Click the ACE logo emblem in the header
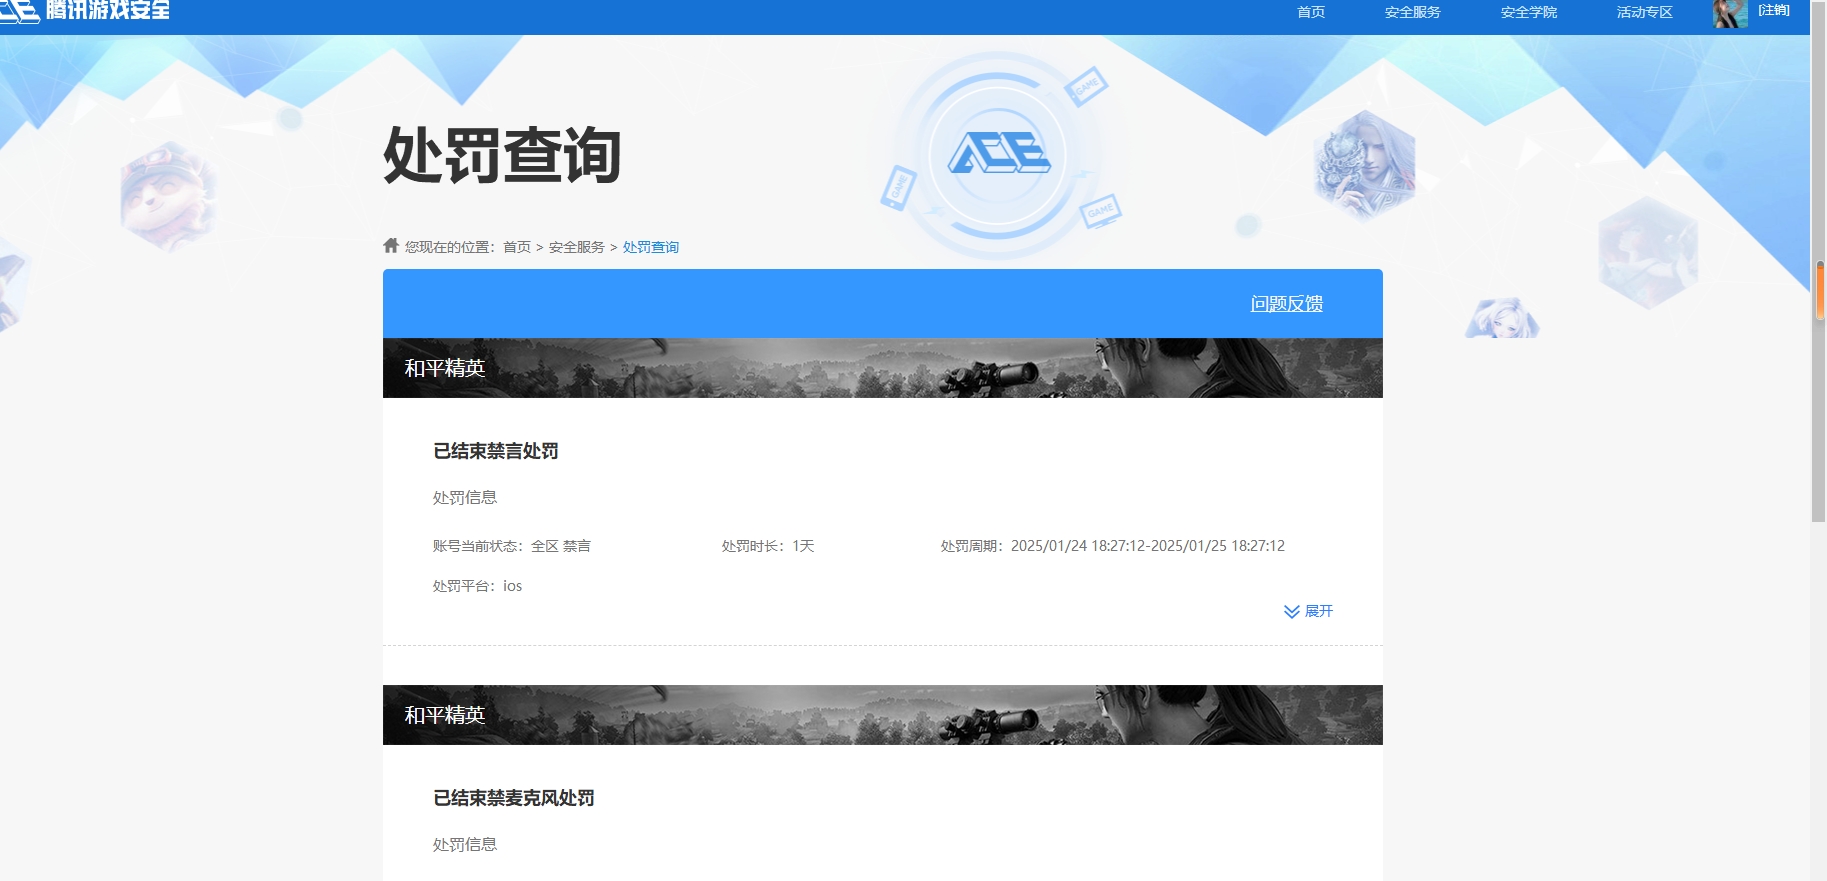The width and height of the screenshot is (1827, 881). coord(998,155)
